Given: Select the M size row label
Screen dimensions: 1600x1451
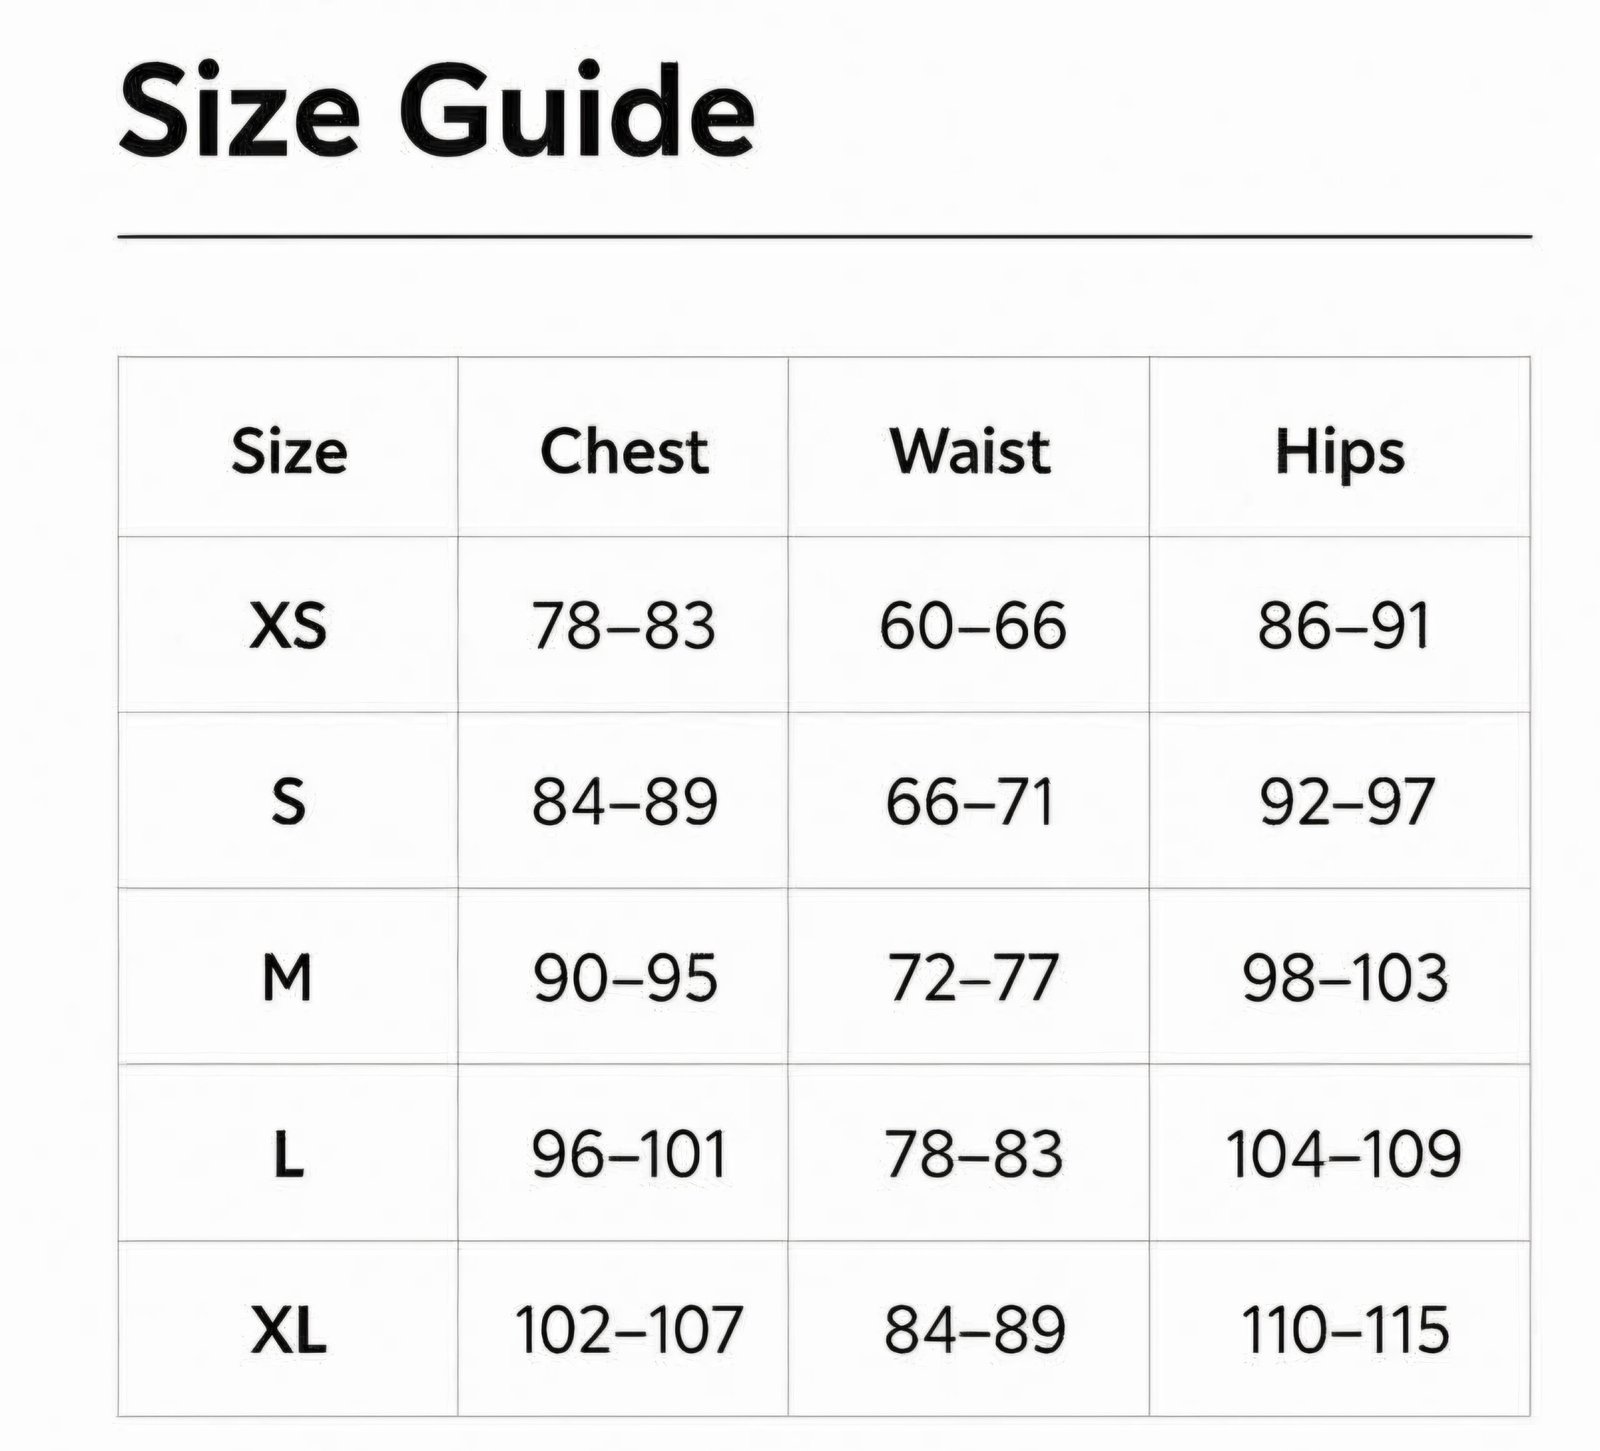Looking at the screenshot, I should [x=287, y=977].
